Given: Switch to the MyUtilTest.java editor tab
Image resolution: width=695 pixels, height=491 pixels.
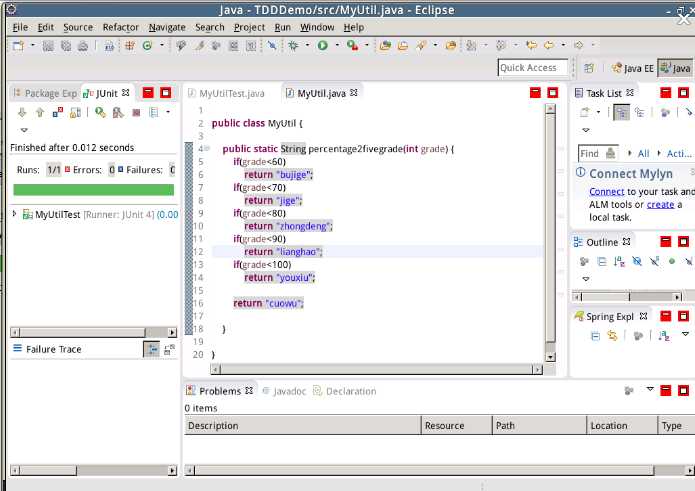Looking at the screenshot, I should tap(231, 93).
